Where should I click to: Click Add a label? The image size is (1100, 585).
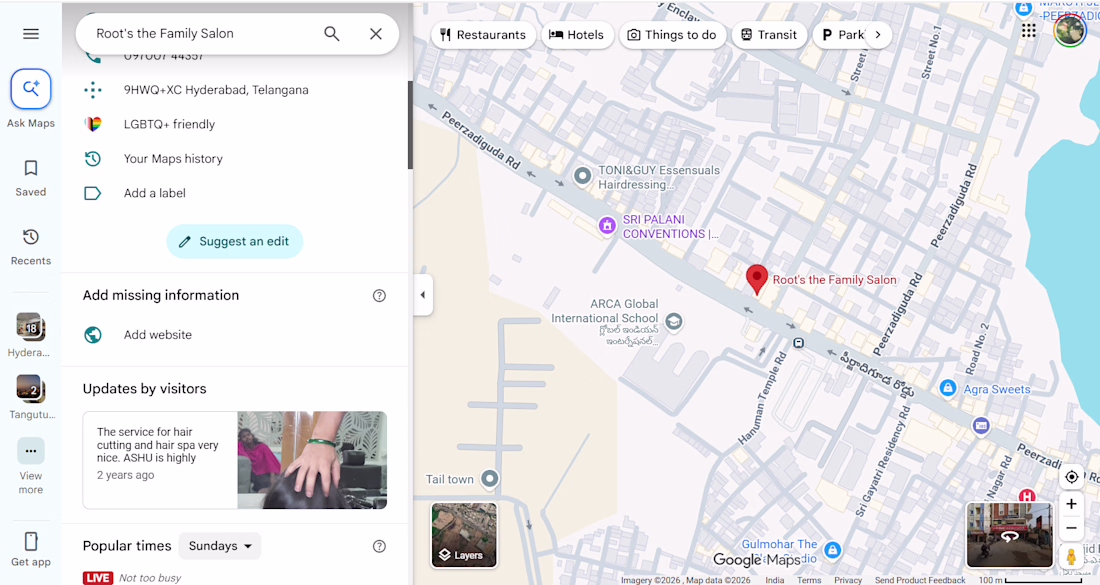(154, 193)
